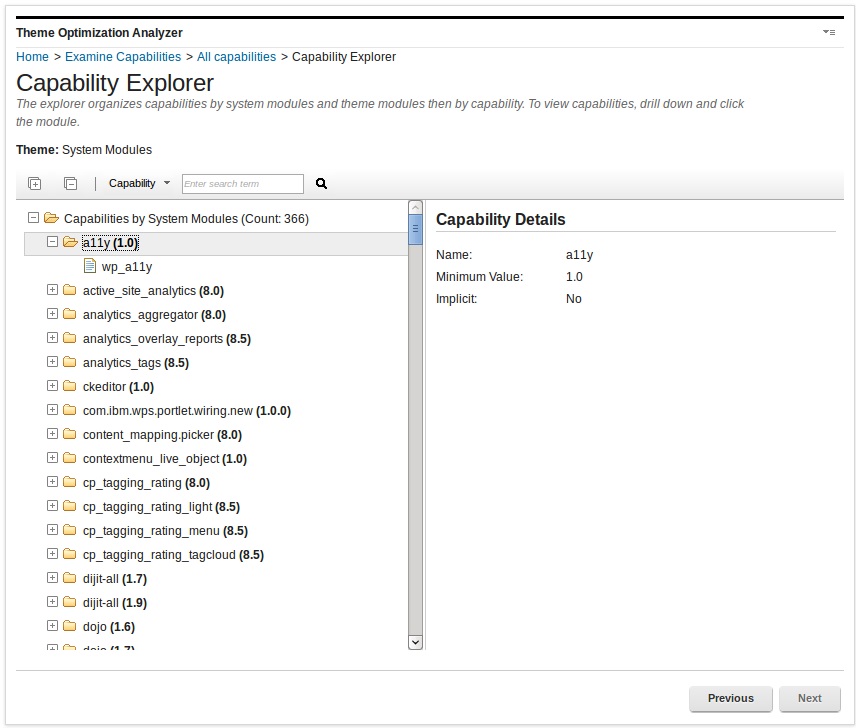Select cp_tagging_rating_menu (8.5) in tree
This screenshot has height=728, width=856.
(x=165, y=531)
